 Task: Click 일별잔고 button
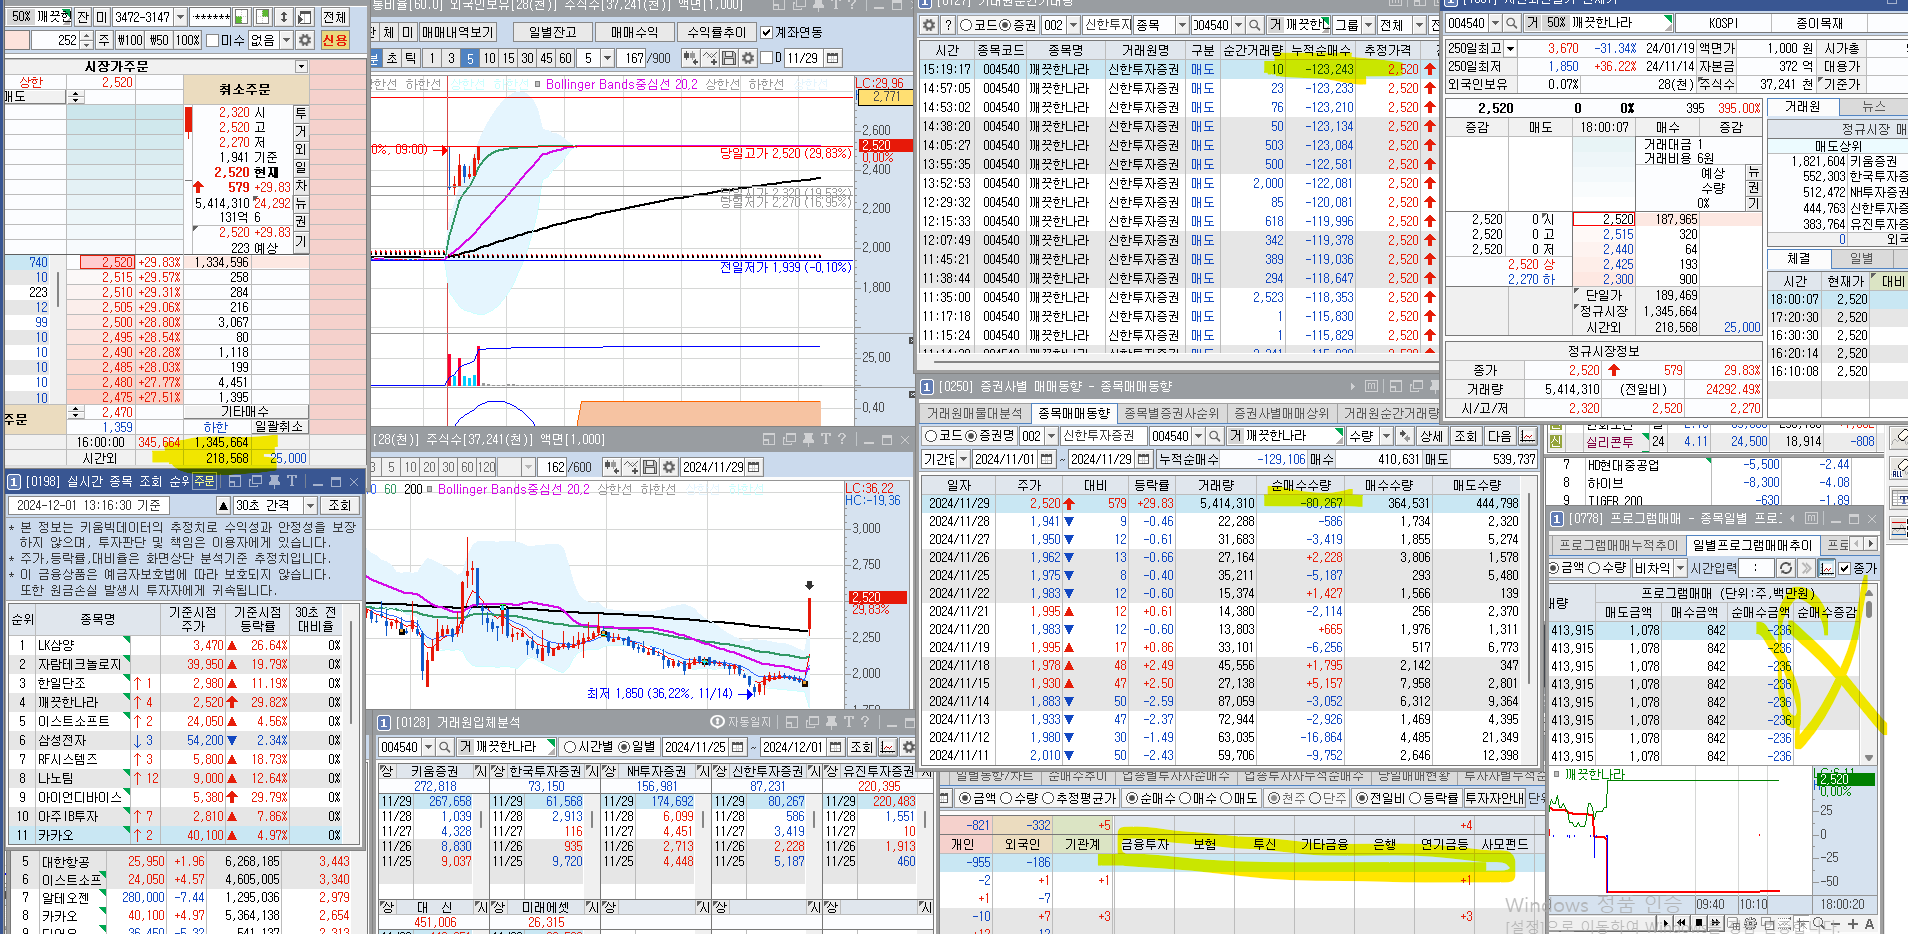(551, 32)
